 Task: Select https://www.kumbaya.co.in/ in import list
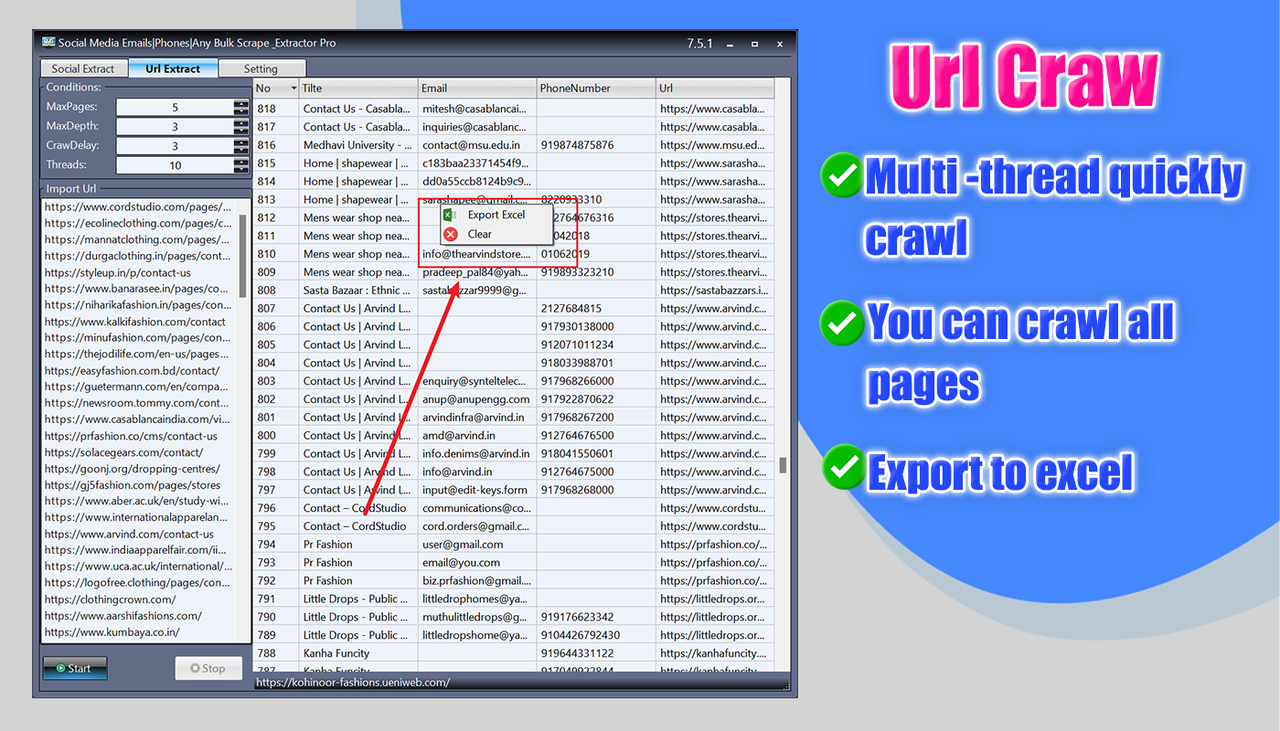click(x=112, y=632)
